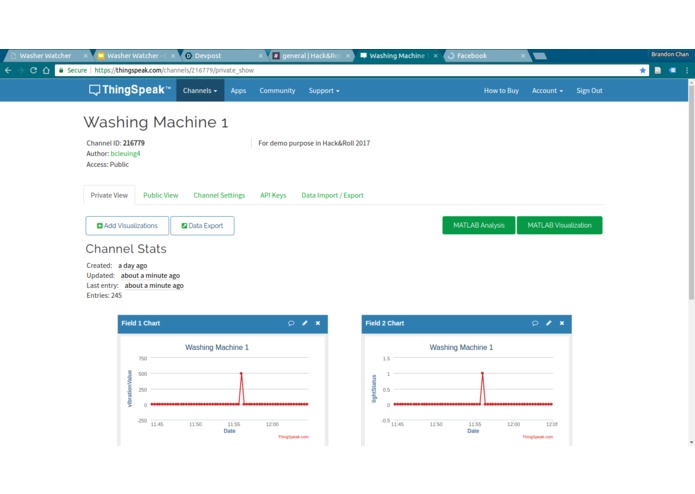Click the peak data point in Field 2 chart
695x494 pixels.
[x=482, y=373]
